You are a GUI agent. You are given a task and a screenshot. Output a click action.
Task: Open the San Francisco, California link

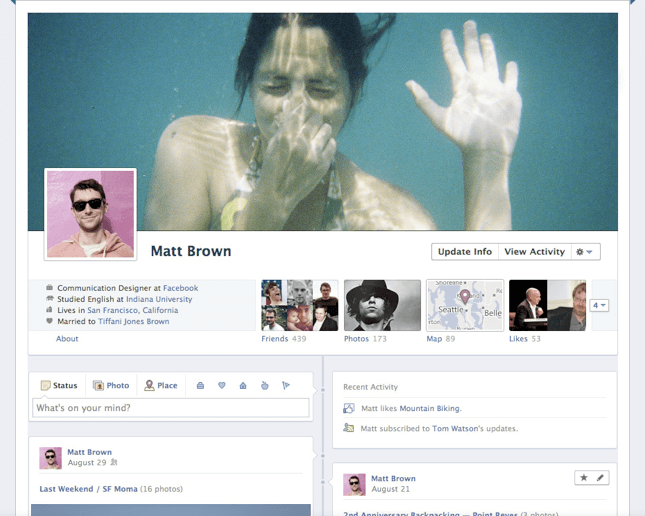pos(133,310)
